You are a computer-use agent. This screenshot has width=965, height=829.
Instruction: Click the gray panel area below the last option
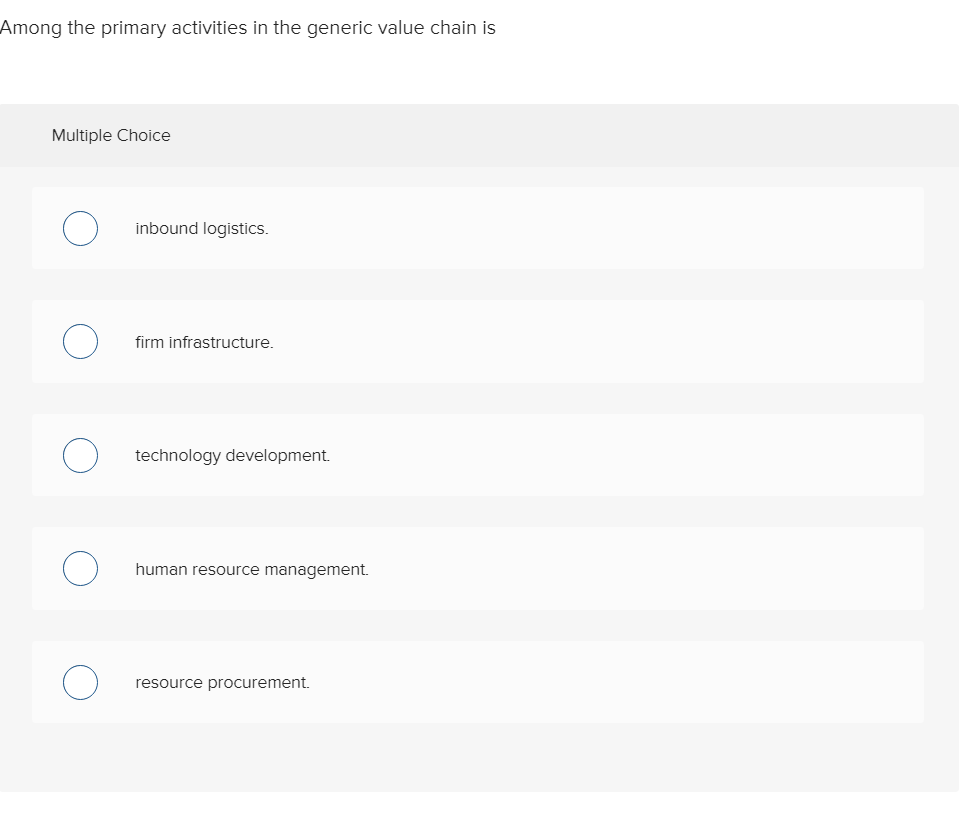pos(480,758)
